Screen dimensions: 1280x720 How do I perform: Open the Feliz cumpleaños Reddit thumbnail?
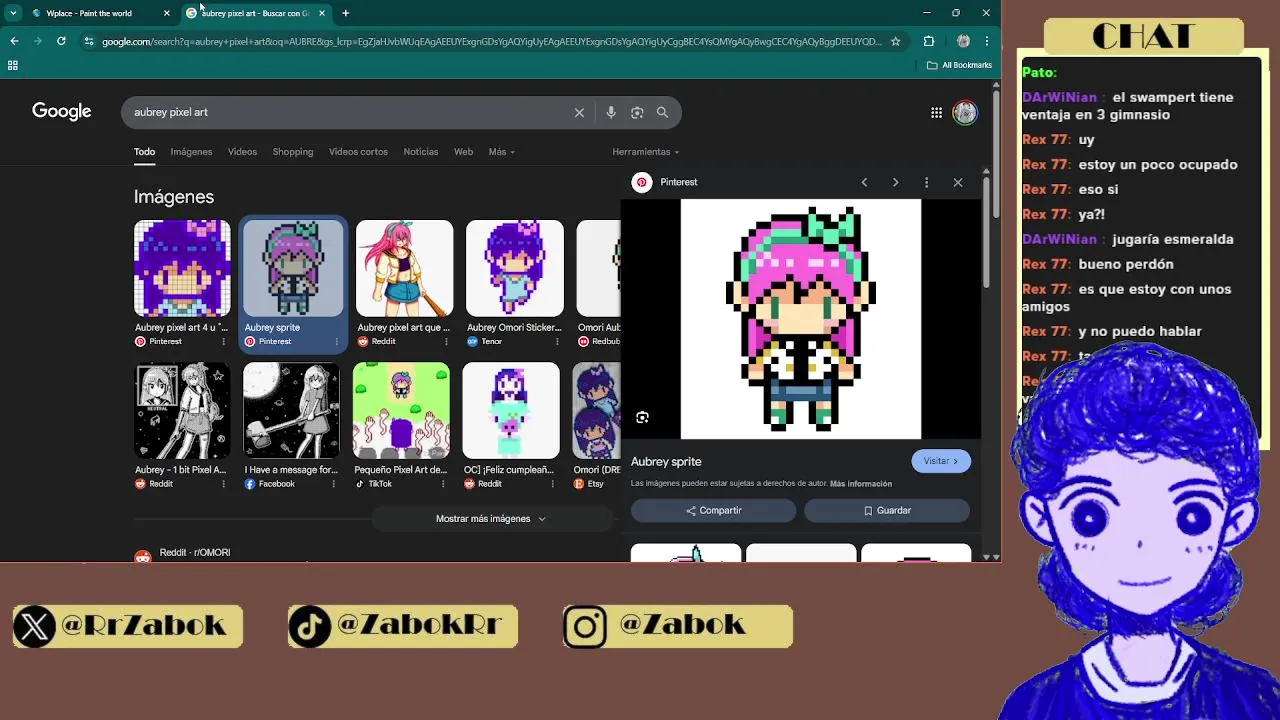click(x=511, y=411)
